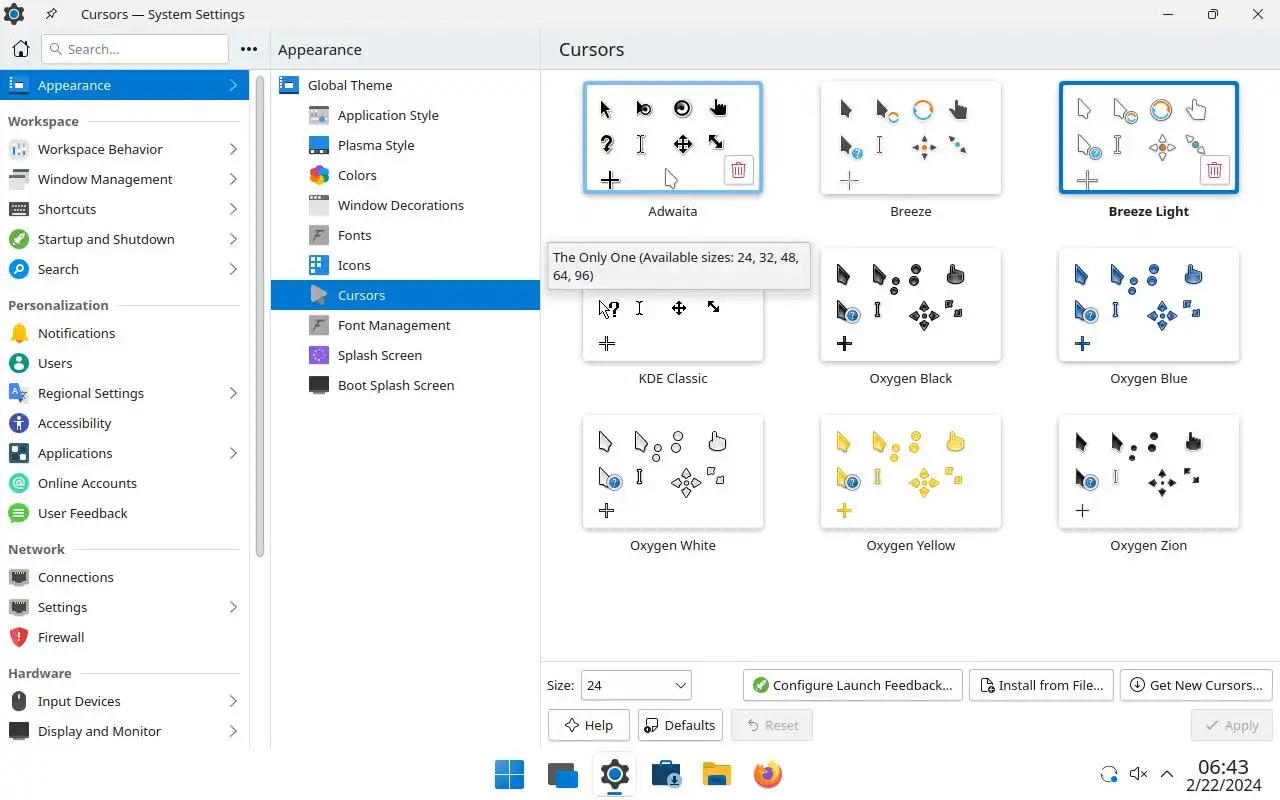The width and height of the screenshot is (1280, 800).
Task: Select the Breeze cursor theme
Action: point(911,137)
